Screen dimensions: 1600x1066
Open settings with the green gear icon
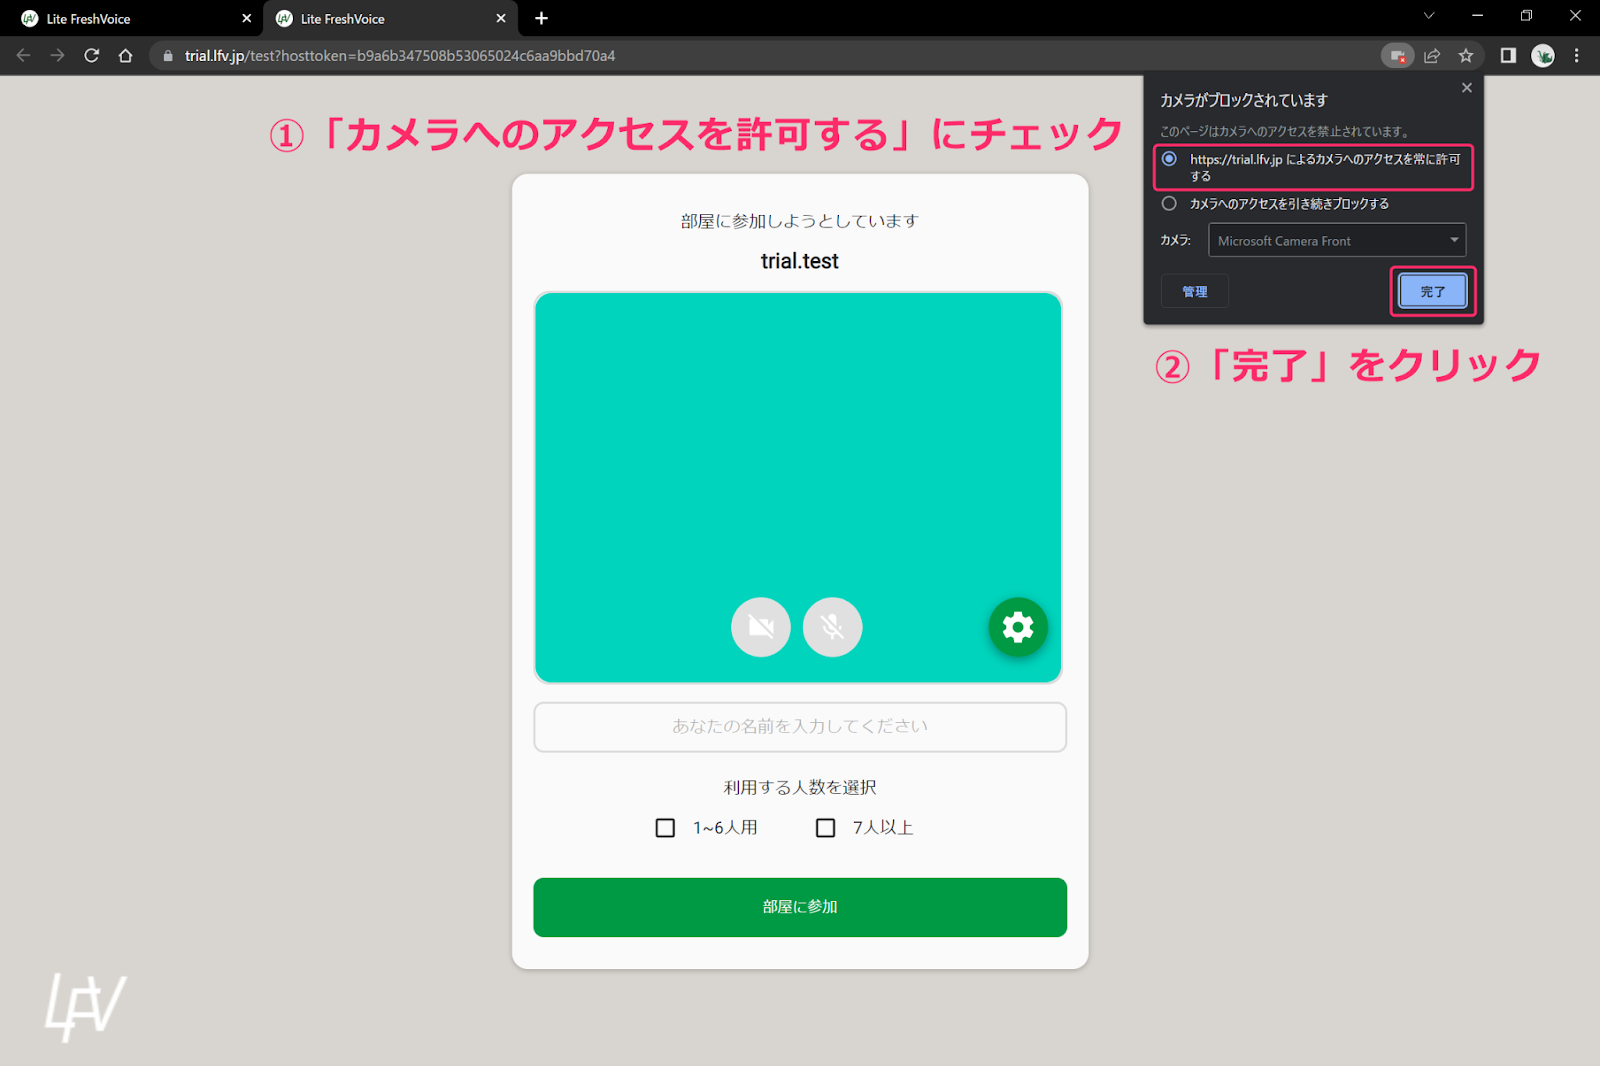(x=1018, y=627)
